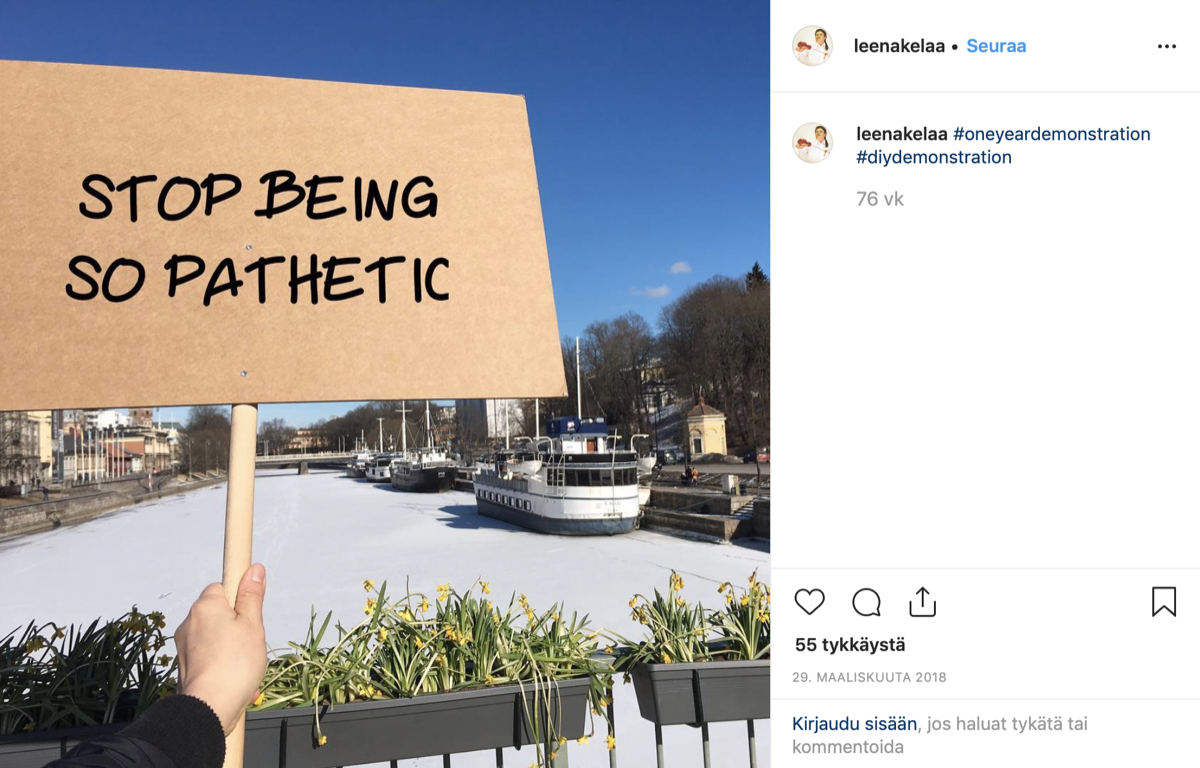
Task: Open the avatar beside the caption
Action: point(812,143)
